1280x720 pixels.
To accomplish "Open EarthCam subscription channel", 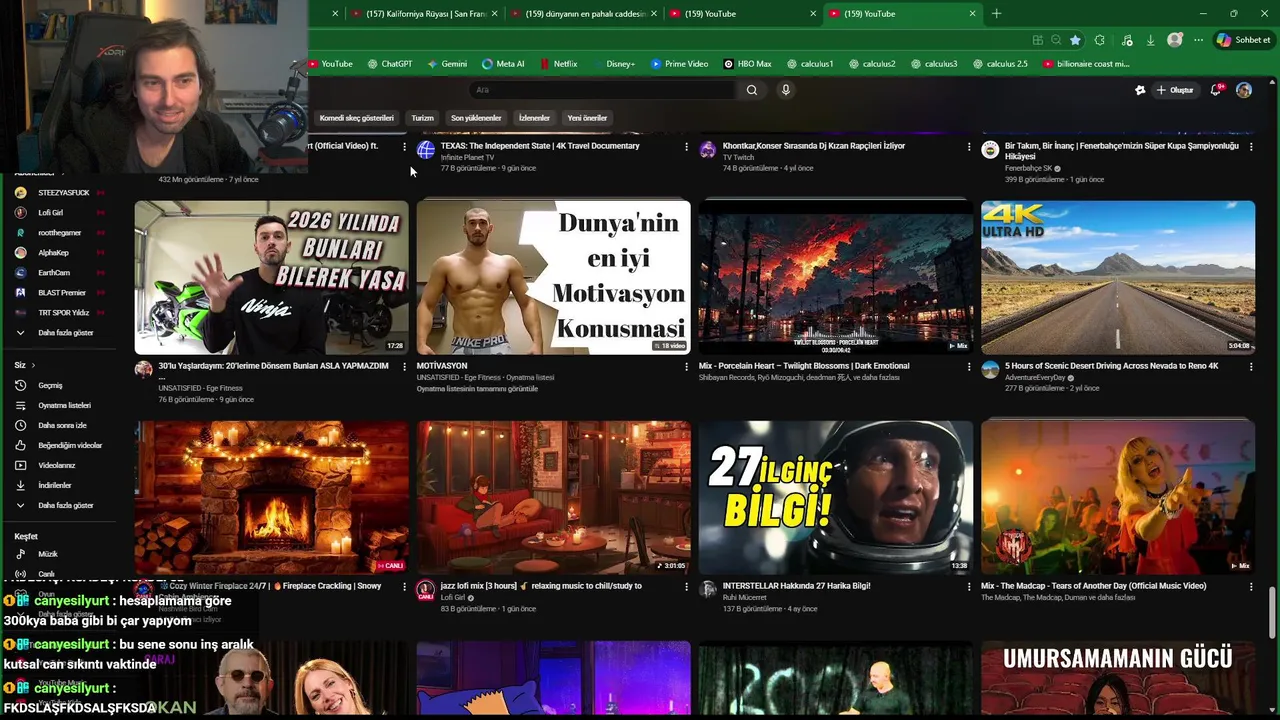I will (x=54, y=273).
